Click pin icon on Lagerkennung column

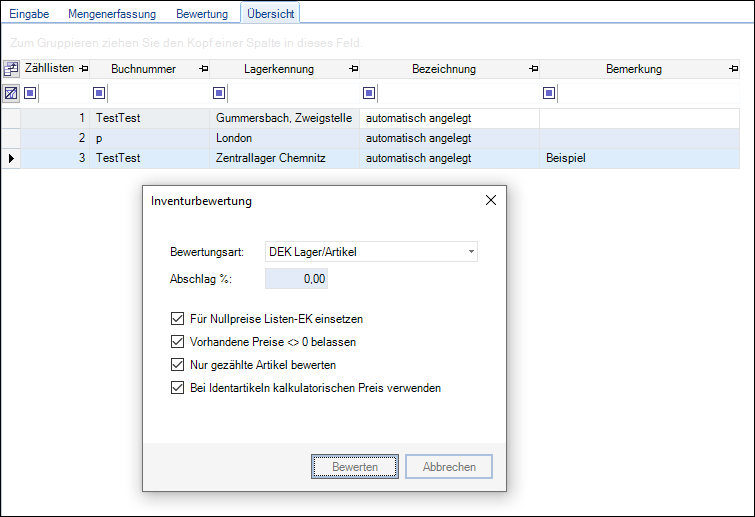[352, 69]
